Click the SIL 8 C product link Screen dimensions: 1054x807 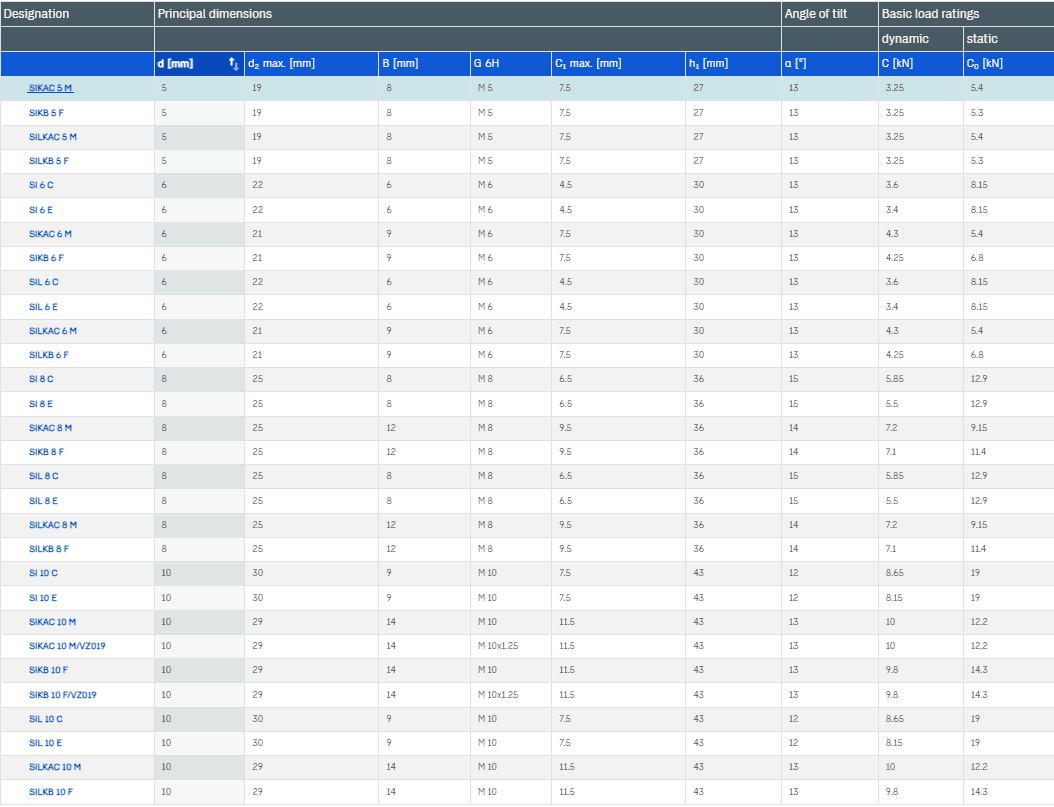(44, 477)
